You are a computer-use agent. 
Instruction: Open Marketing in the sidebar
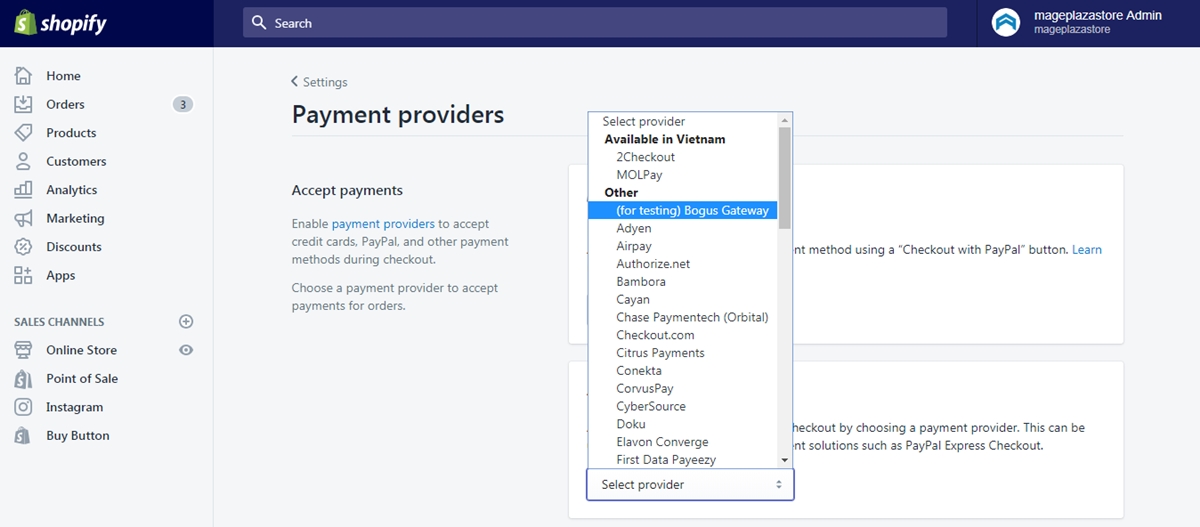[x=75, y=218]
